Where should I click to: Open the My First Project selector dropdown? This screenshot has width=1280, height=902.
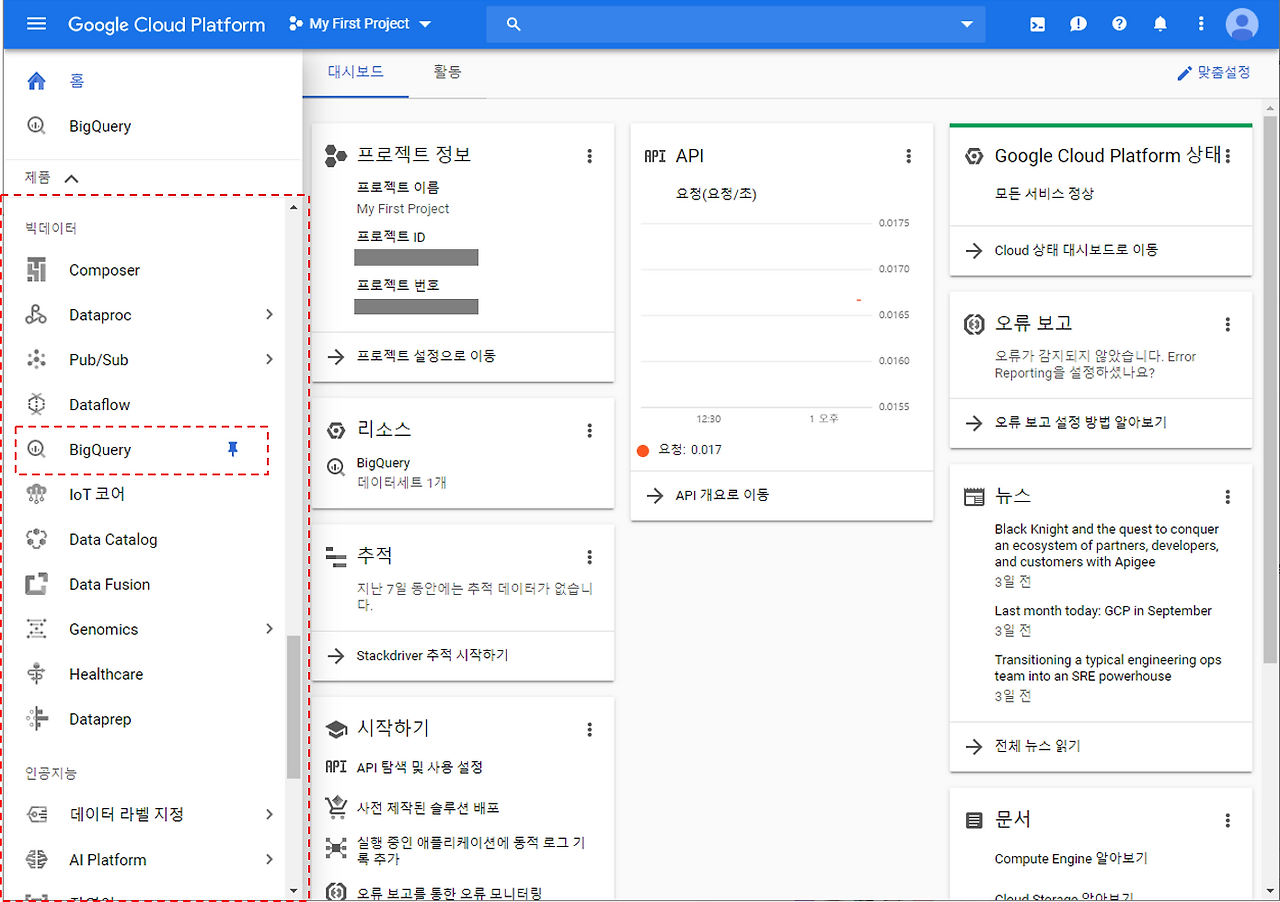(360, 24)
